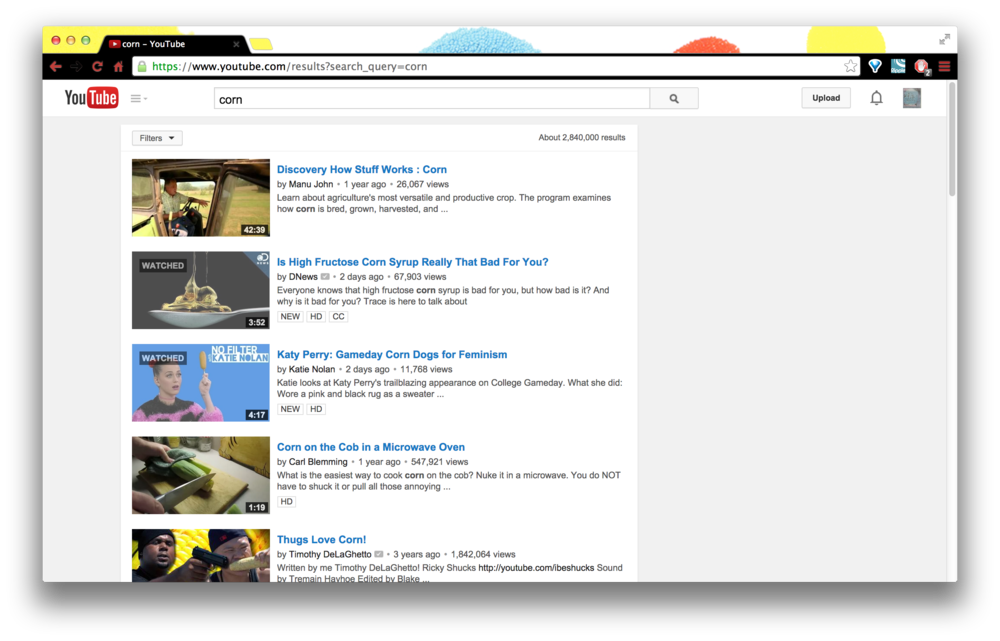Open the browser home icon
Image resolution: width=1000 pixels, height=641 pixels.
click(118, 66)
